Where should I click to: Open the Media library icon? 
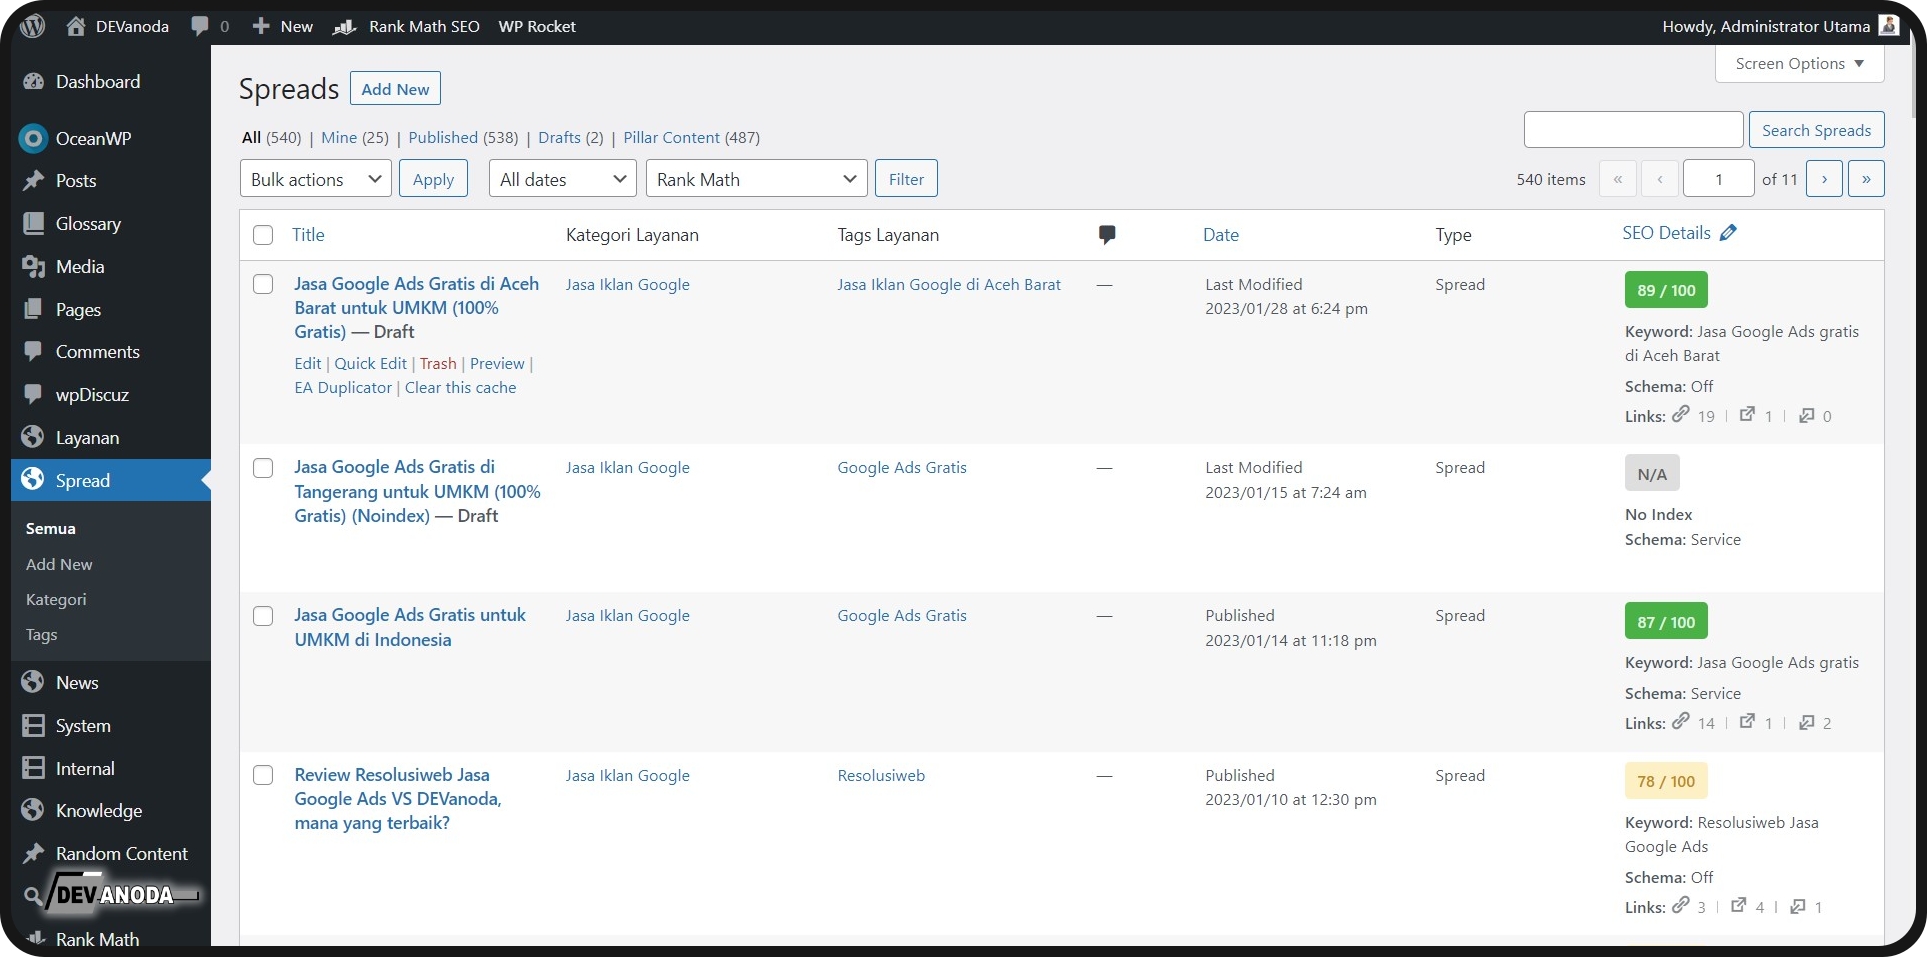pyautogui.click(x=33, y=267)
